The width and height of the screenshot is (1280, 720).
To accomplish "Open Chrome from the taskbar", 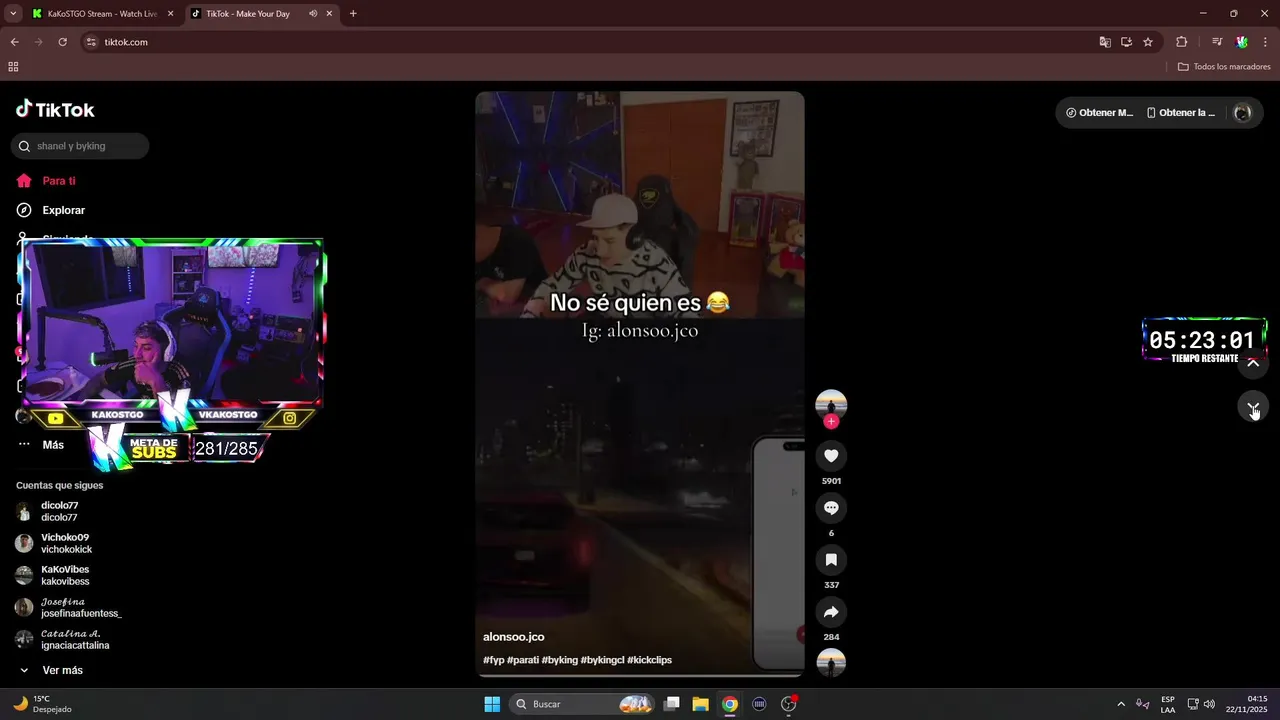I will pos(730,704).
